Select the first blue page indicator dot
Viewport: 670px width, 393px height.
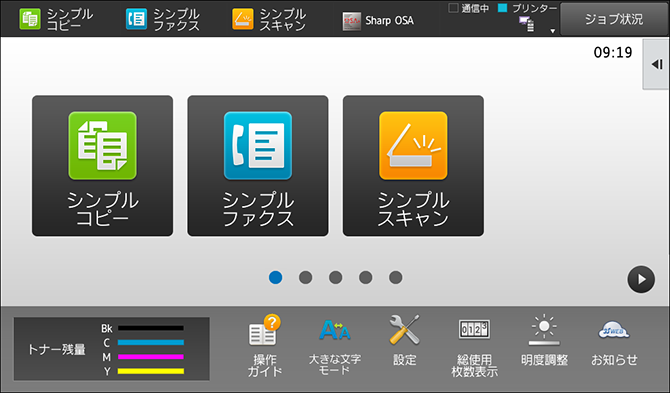tap(276, 277)
